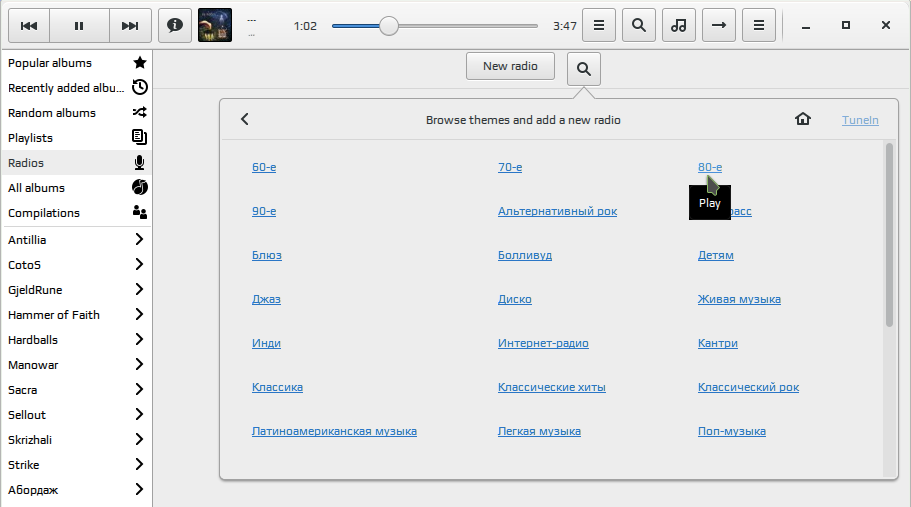Expand the Hammer of Faith entry
Viewport: 911px width, 507px height.
tap(139, 315)
